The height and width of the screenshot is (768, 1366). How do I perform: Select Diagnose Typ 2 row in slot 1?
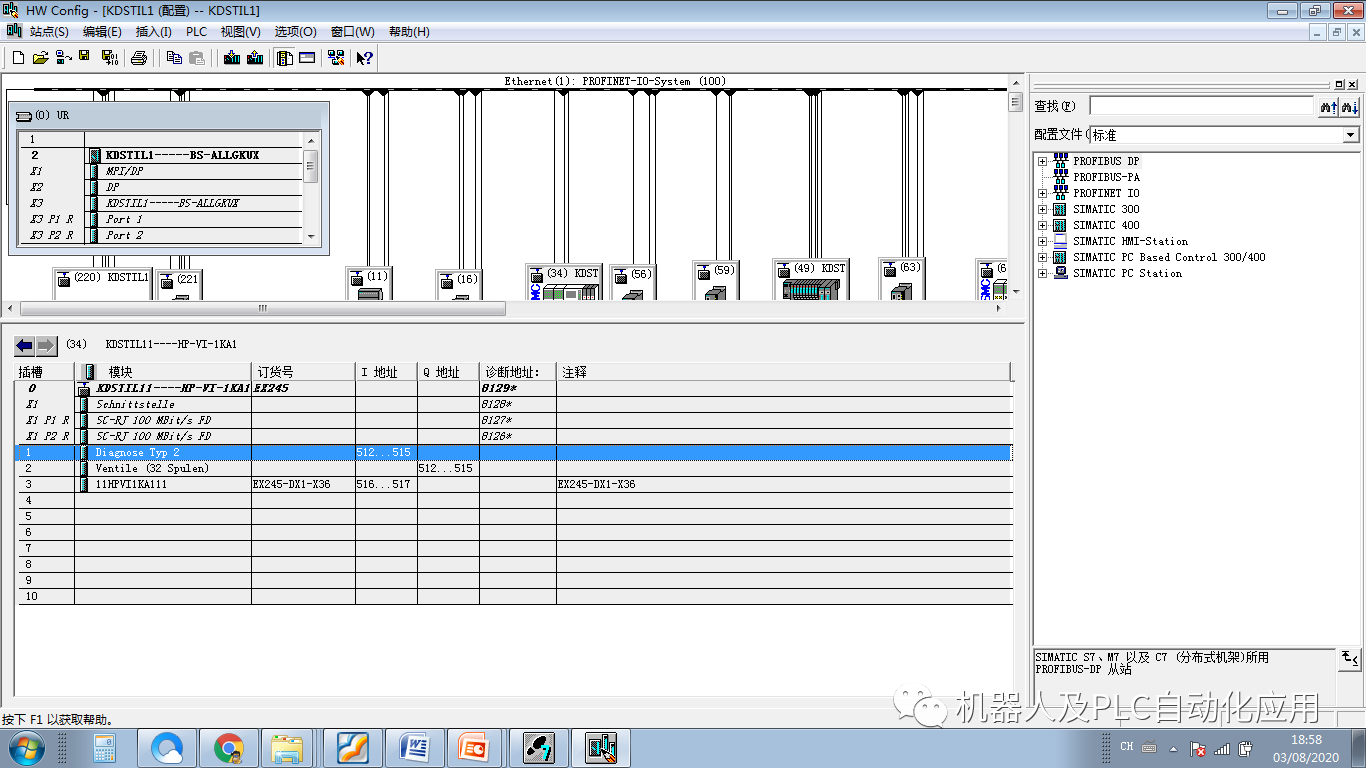pos(515,453)
